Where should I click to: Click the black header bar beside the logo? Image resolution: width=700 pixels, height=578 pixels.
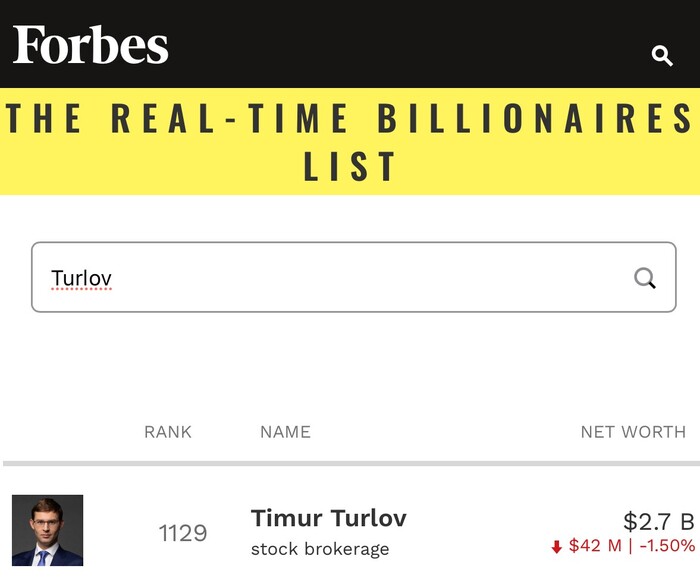[400, 45]
